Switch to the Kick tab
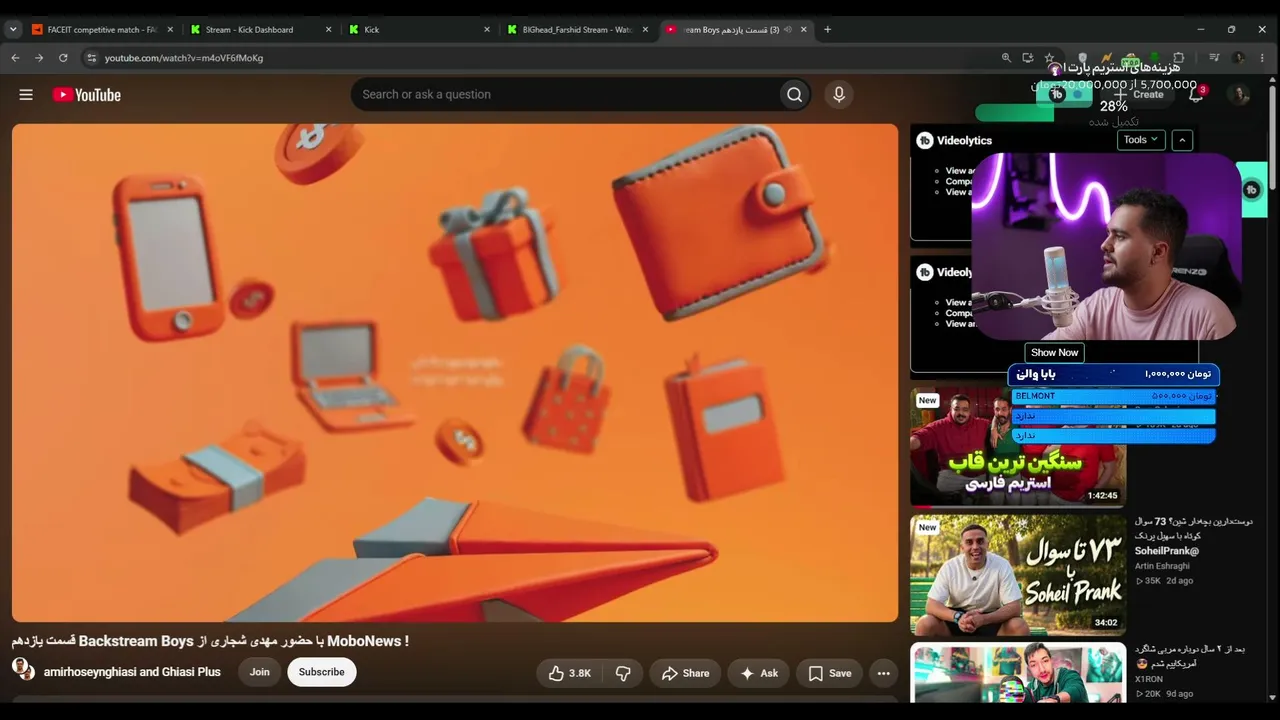 coord(418,30)
